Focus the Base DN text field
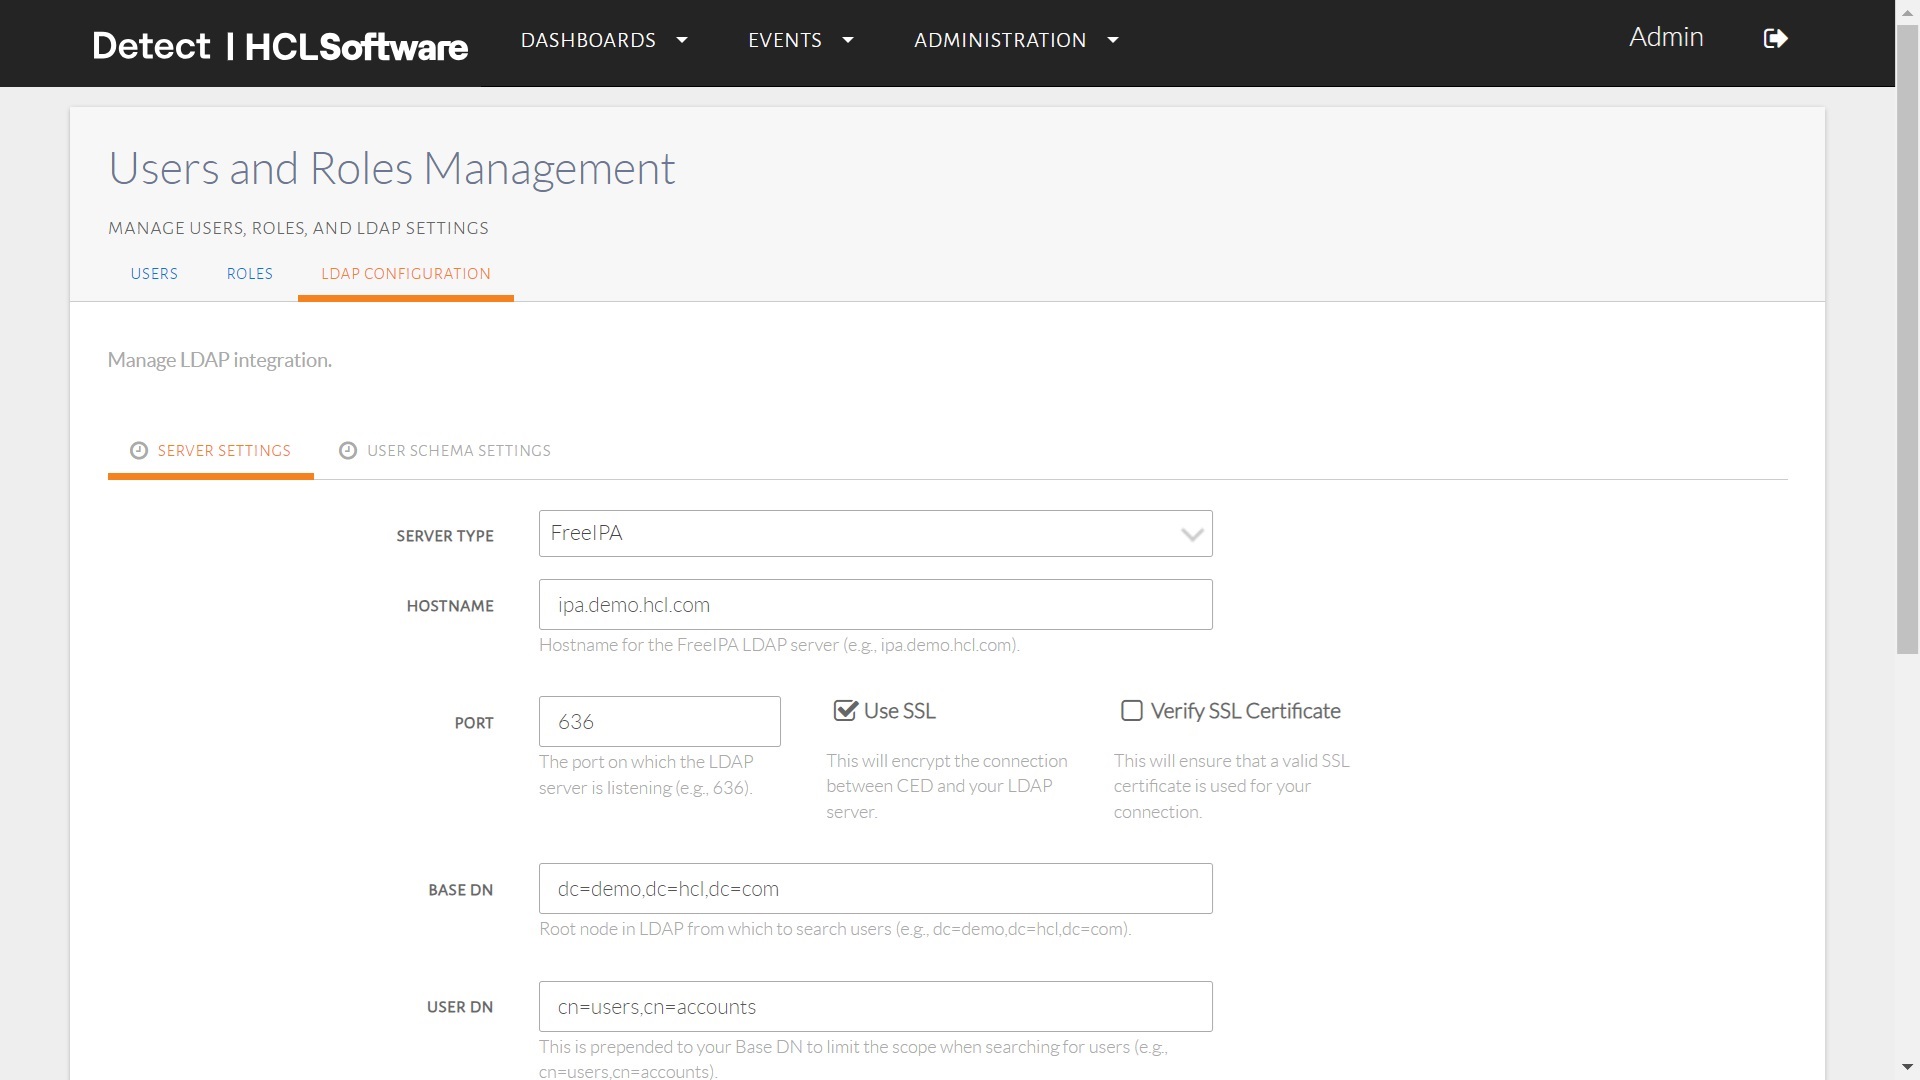This screenshot has width=1920, height=1080. coord(875,889)
